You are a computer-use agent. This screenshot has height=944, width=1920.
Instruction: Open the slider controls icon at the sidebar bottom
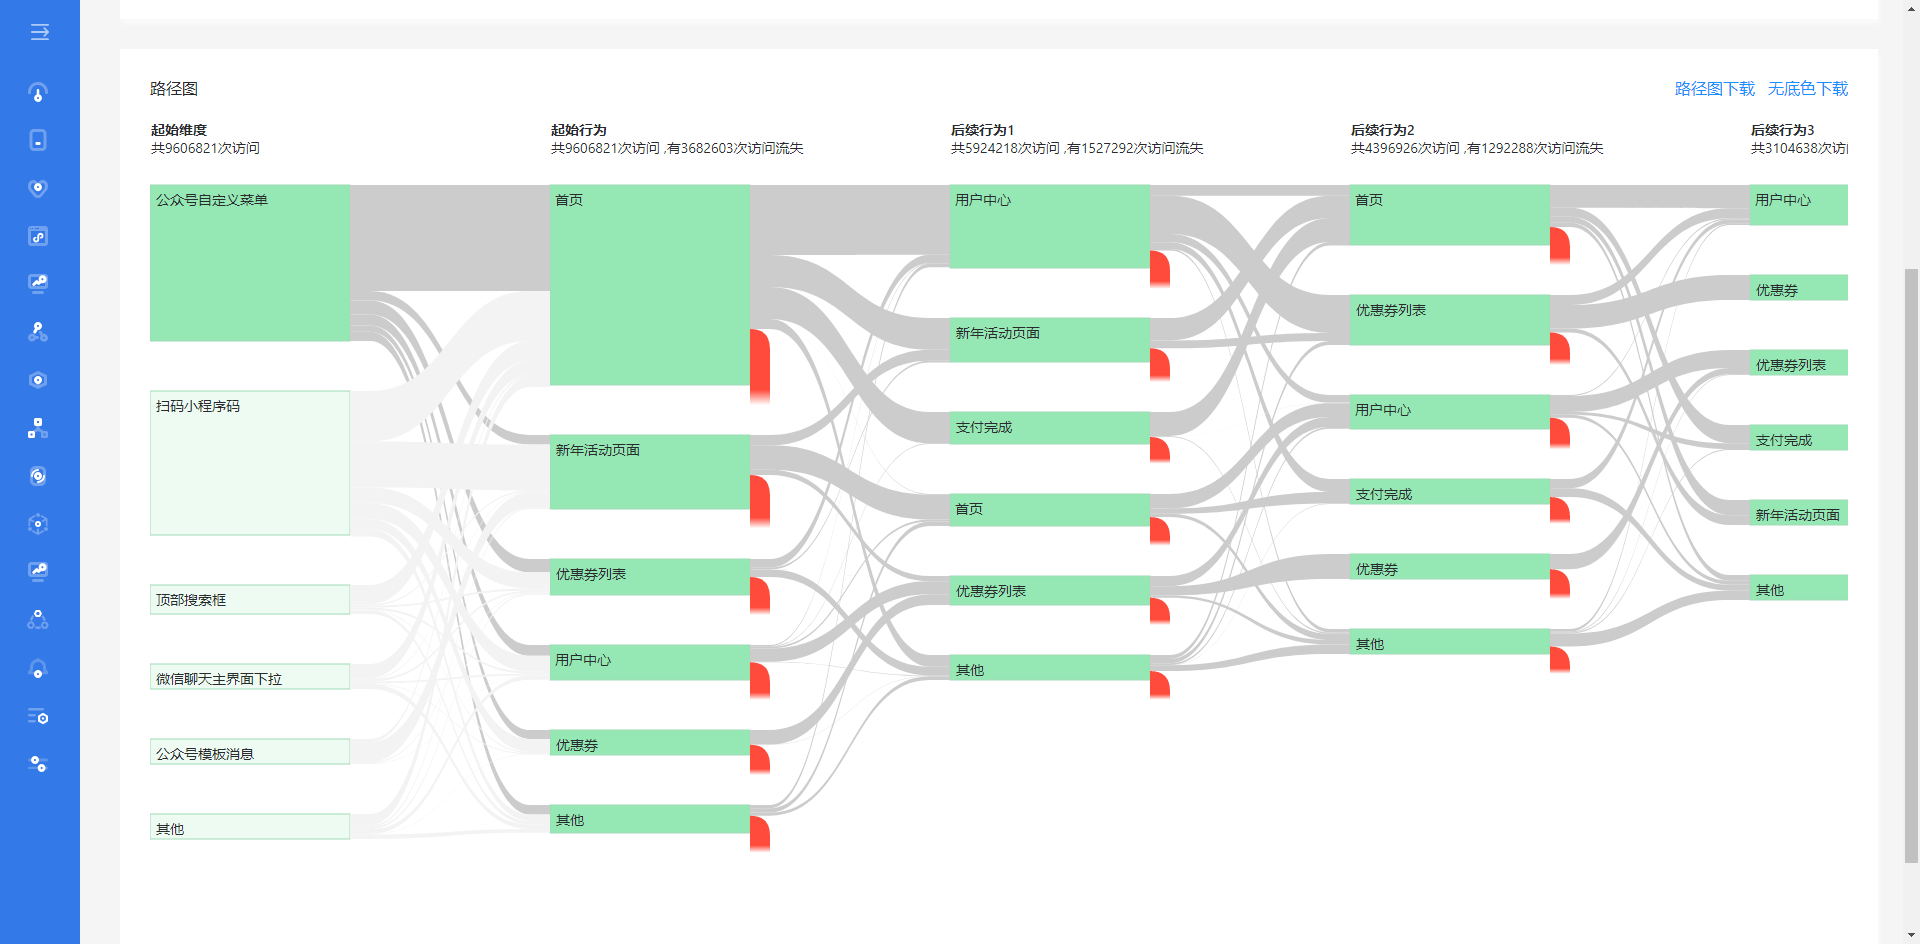pos(38,764)
